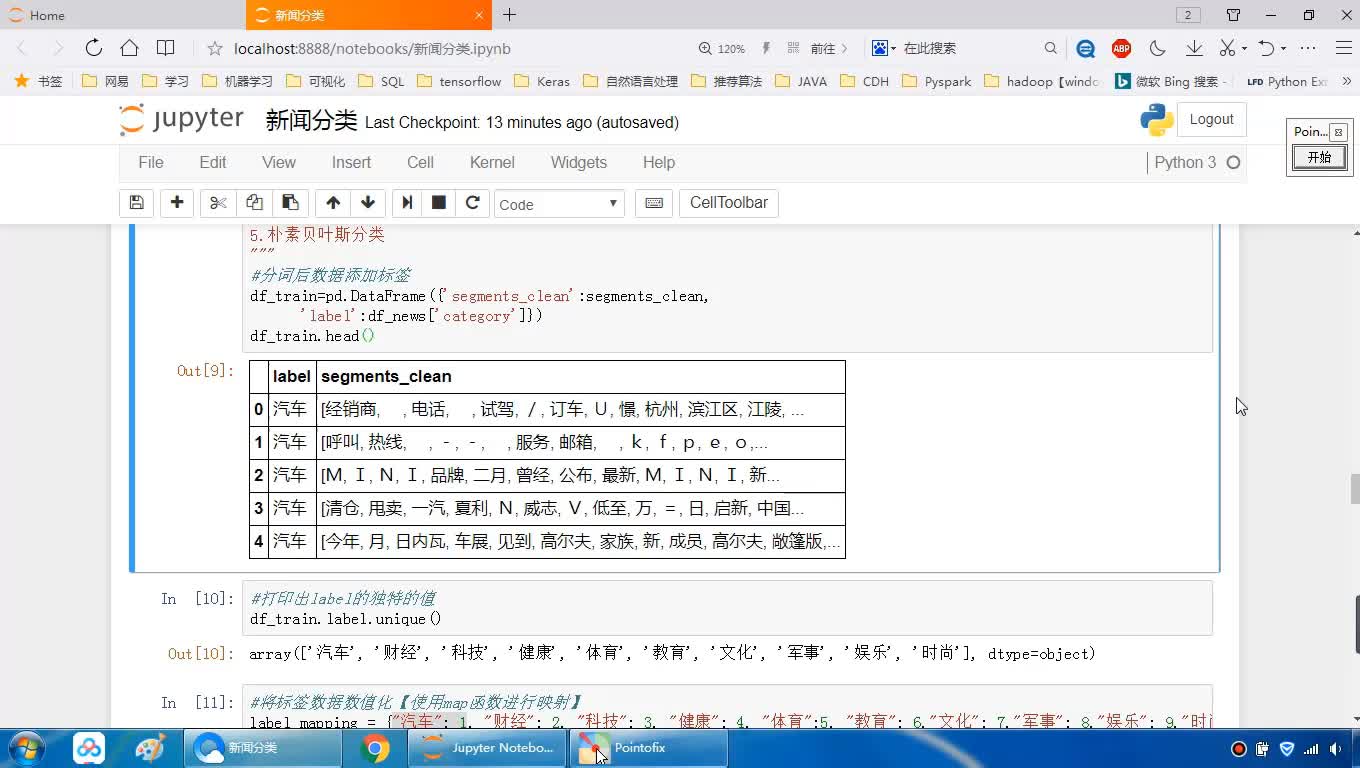
Task: Click the browser address bar URL
Action: click(372, 48)
